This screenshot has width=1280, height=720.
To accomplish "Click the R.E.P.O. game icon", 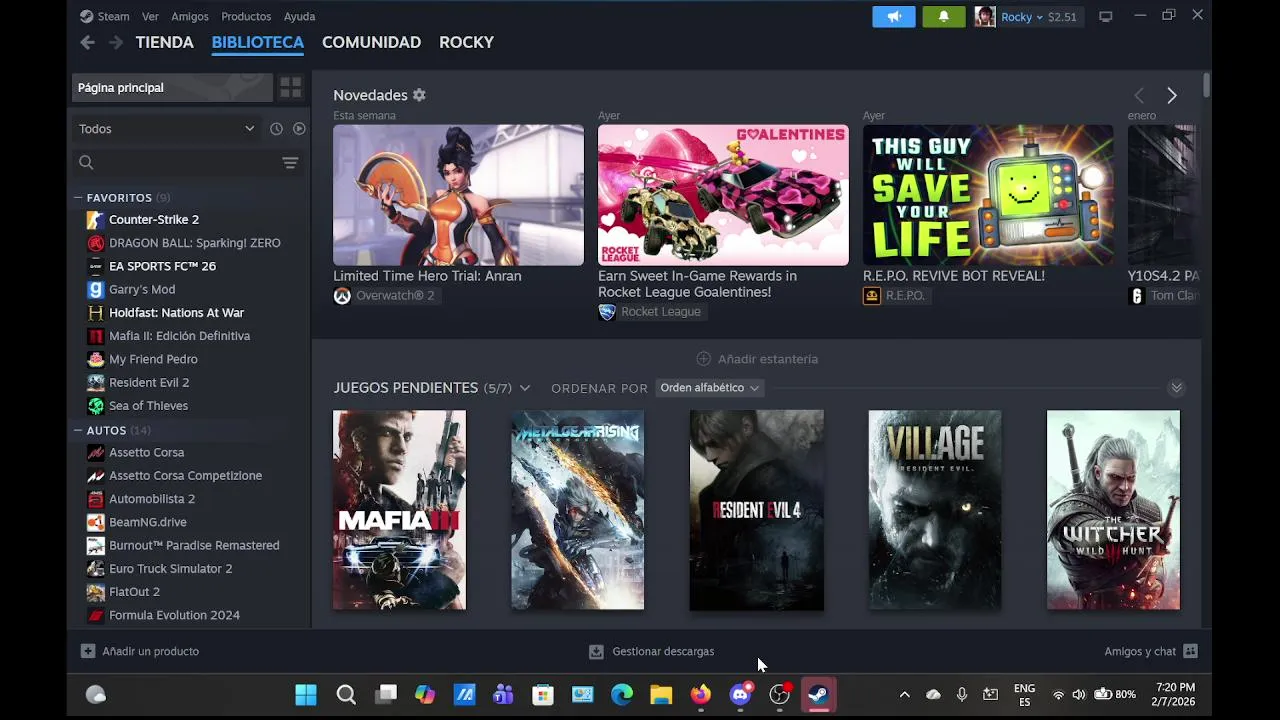I will click(x=872, y=296).
